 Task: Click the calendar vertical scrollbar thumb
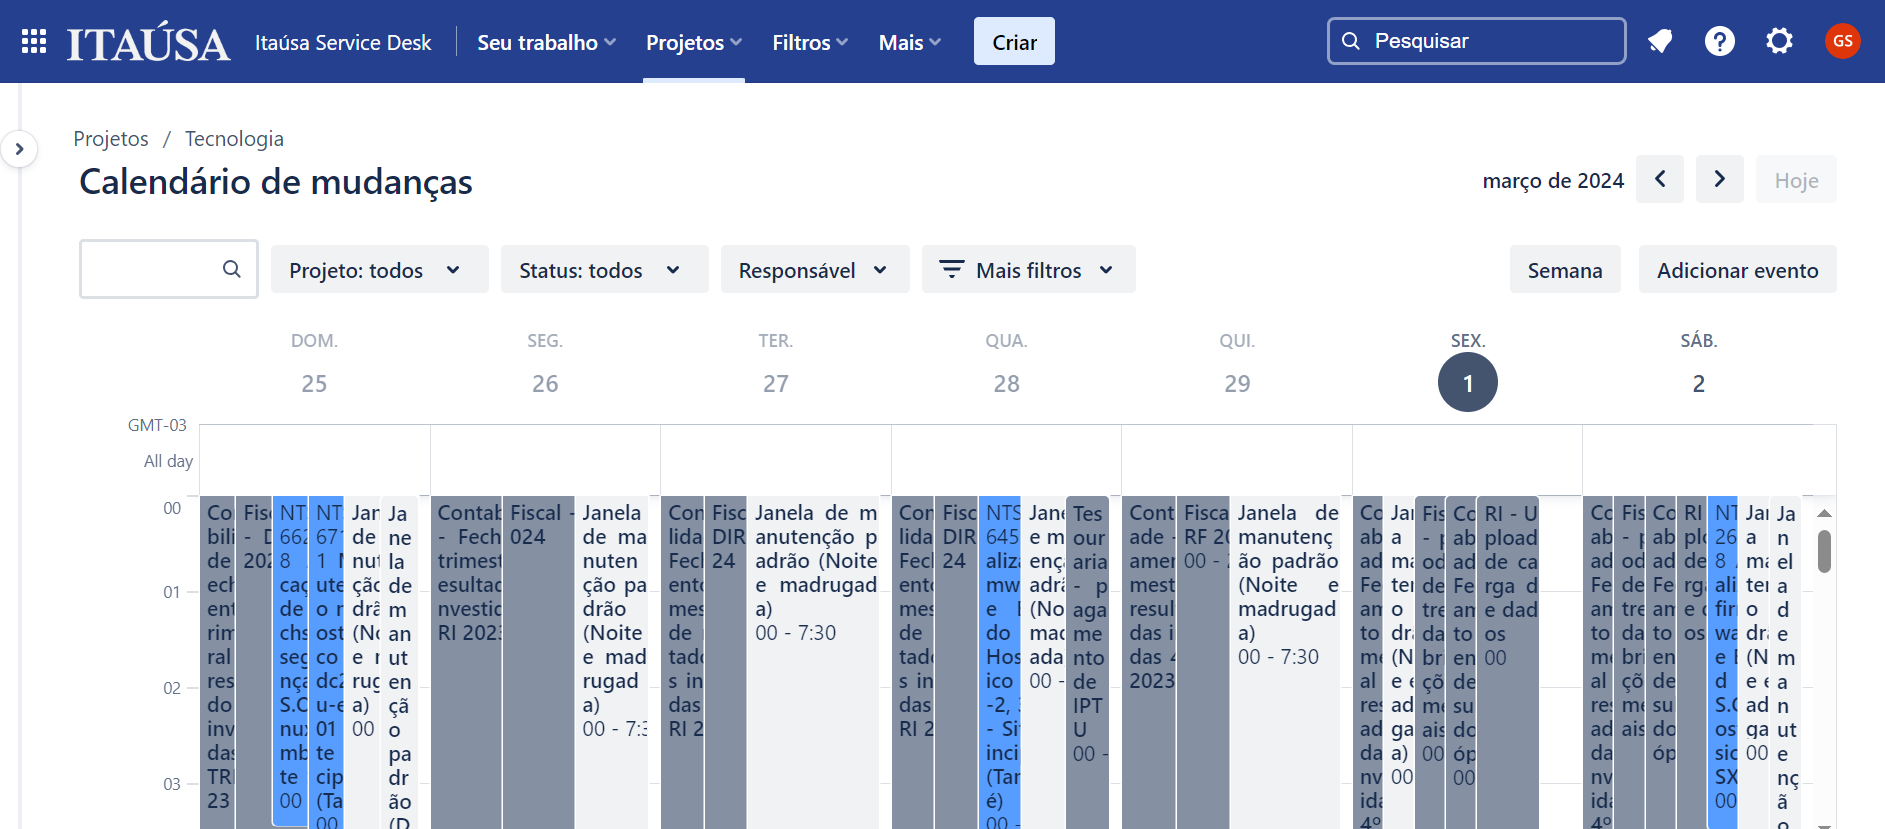[1824, 551]
